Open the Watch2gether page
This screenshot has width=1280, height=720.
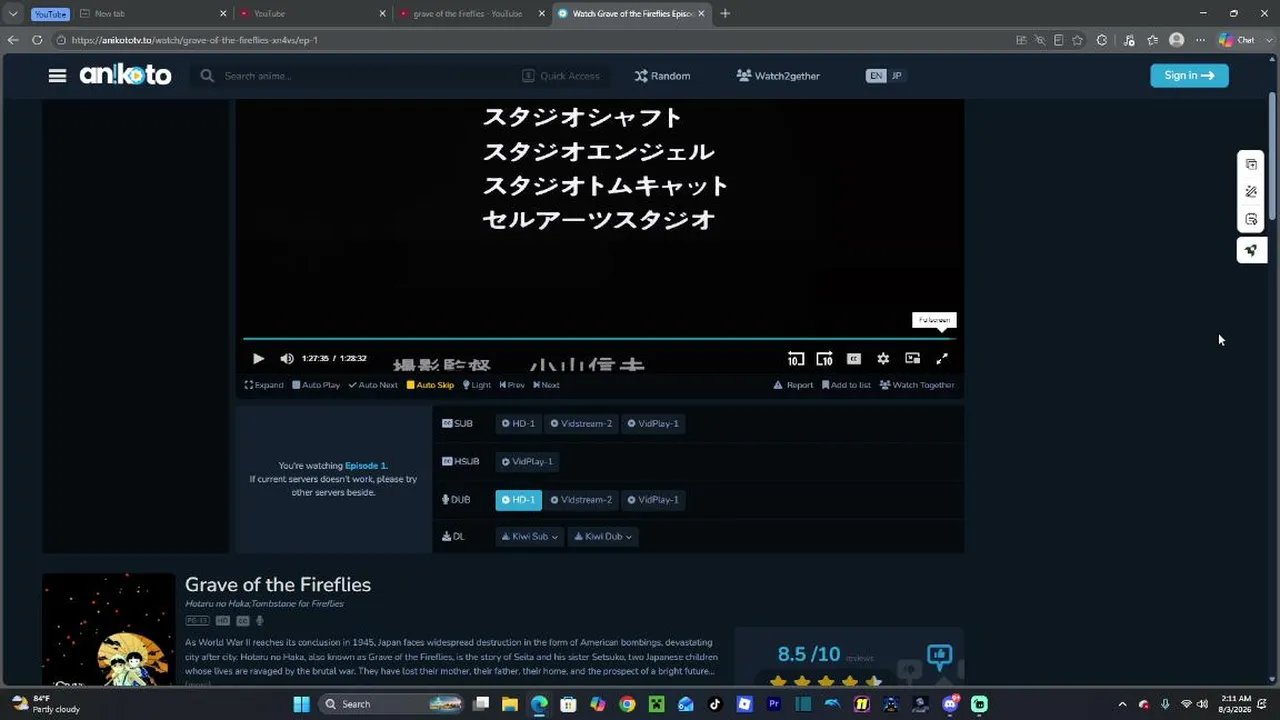point(778,76)
